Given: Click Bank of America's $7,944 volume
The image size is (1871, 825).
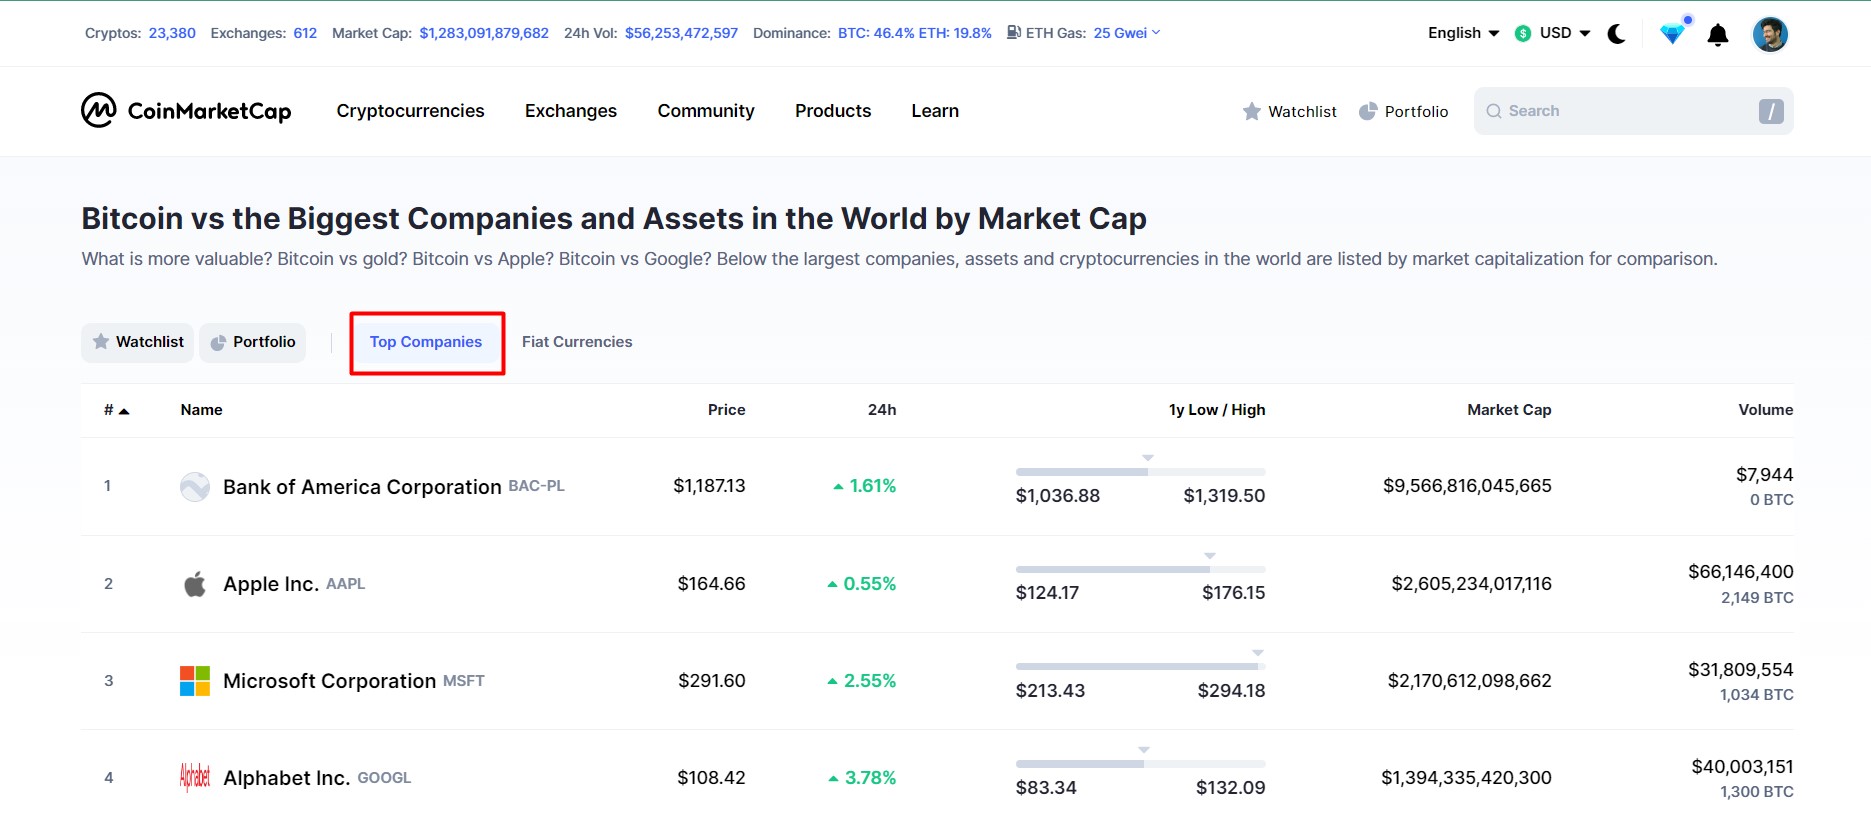Looking at the screenshot, I should (1765, 475).
